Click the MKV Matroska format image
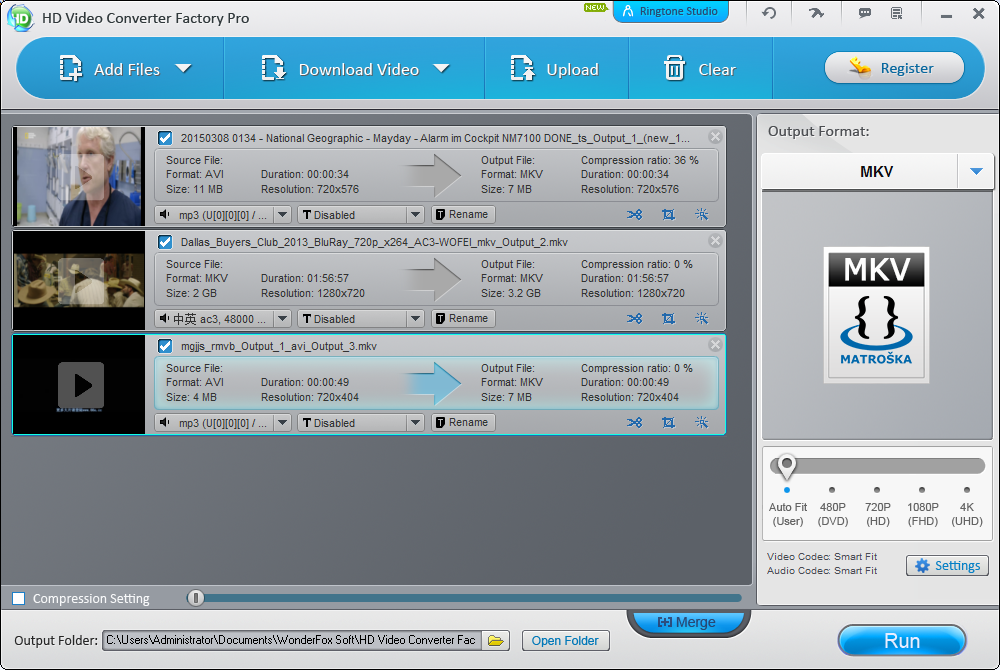 (x=876, y=315)
